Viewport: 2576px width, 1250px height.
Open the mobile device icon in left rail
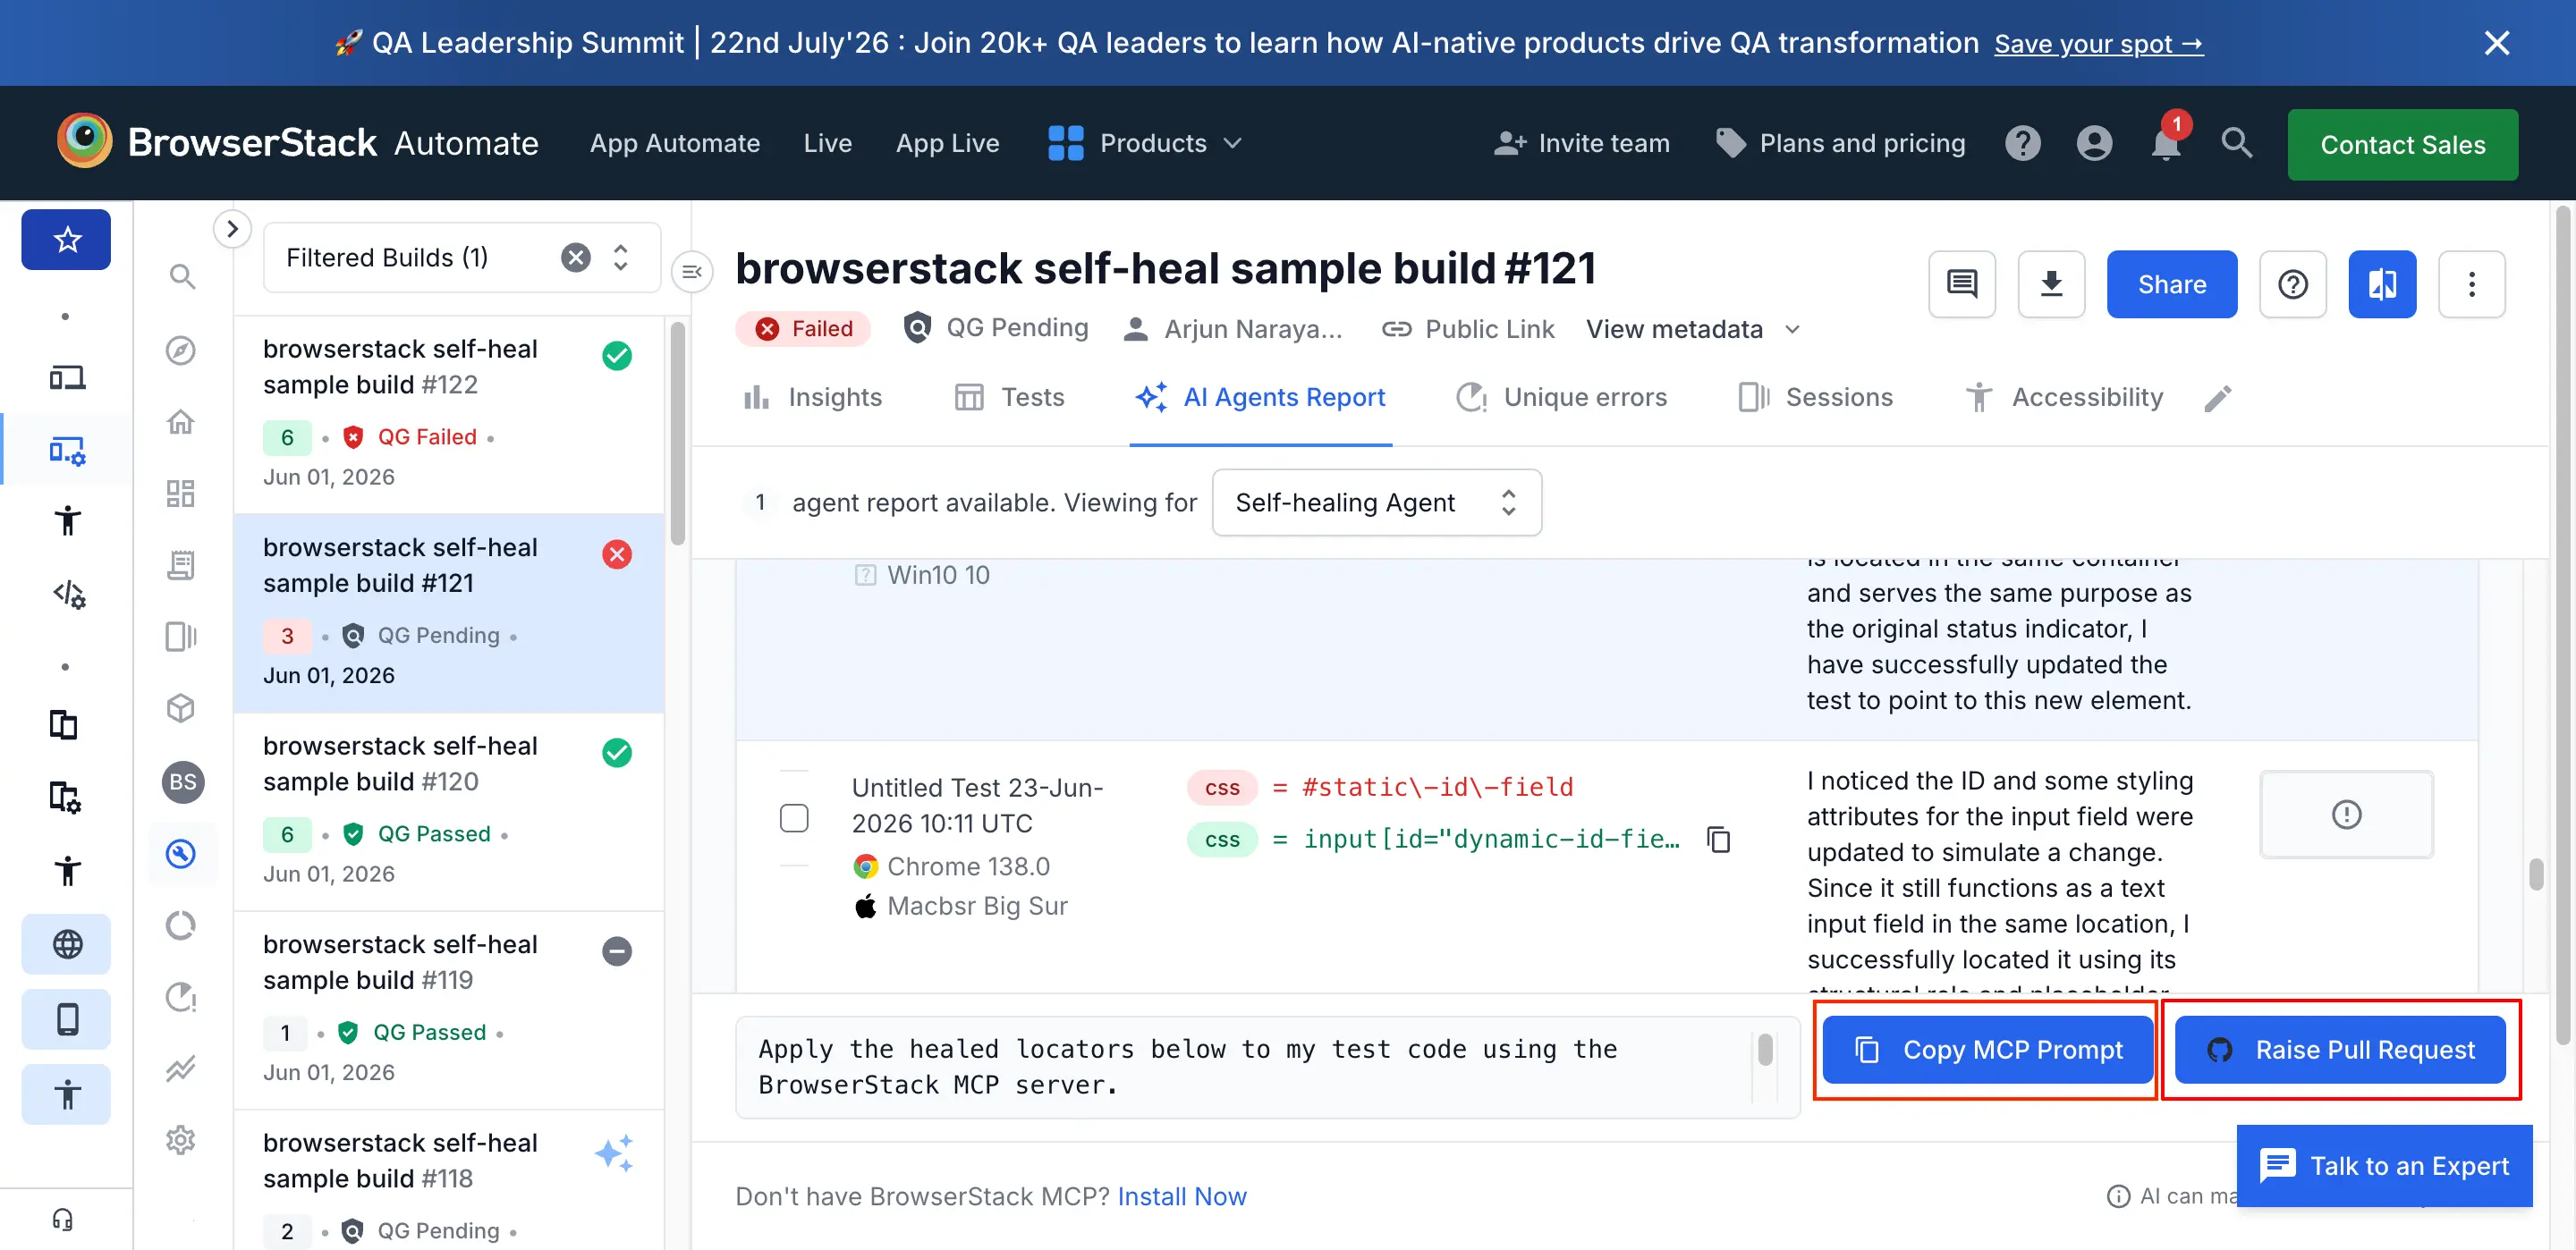tap(66, 1020)
